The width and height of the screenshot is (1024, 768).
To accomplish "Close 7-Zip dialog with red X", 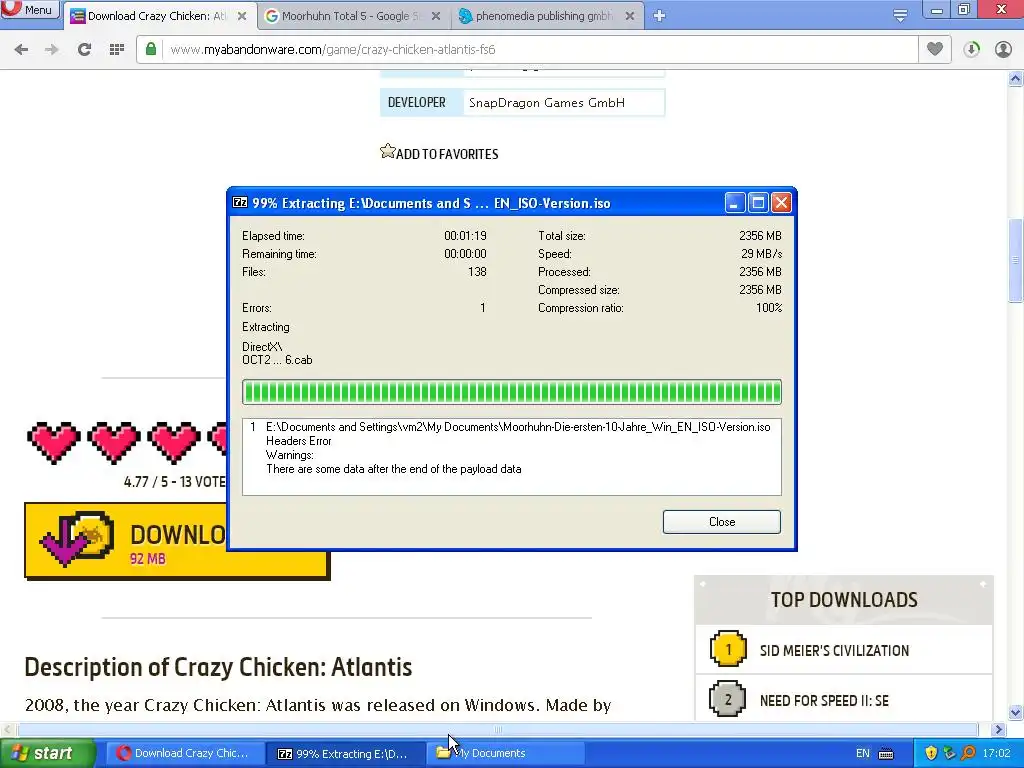I will [x=781, y=203].
